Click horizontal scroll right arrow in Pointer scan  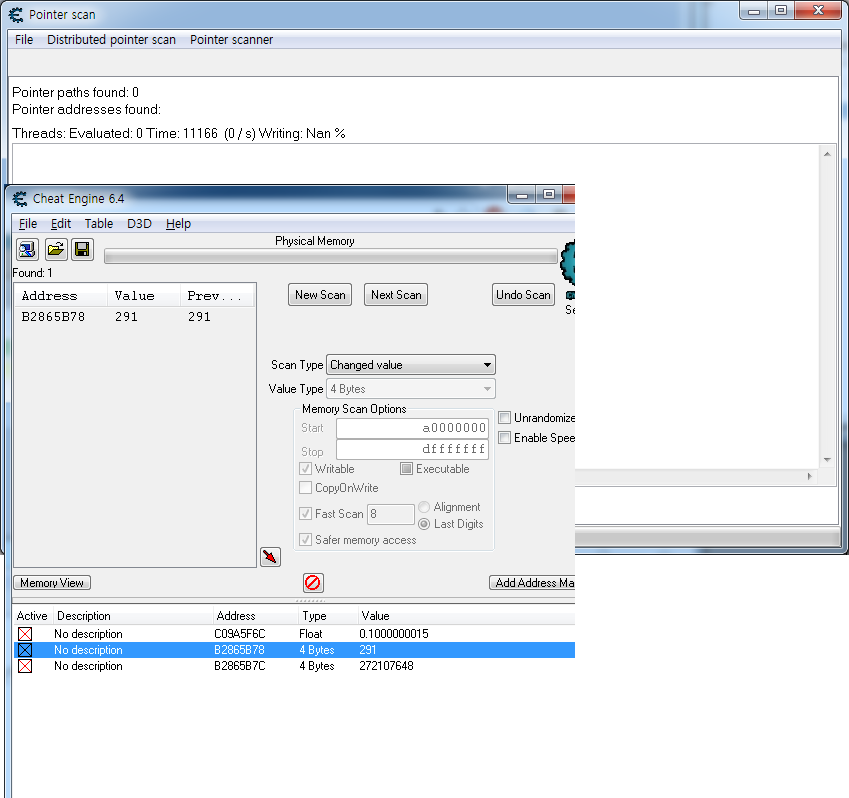click(810, 476)
